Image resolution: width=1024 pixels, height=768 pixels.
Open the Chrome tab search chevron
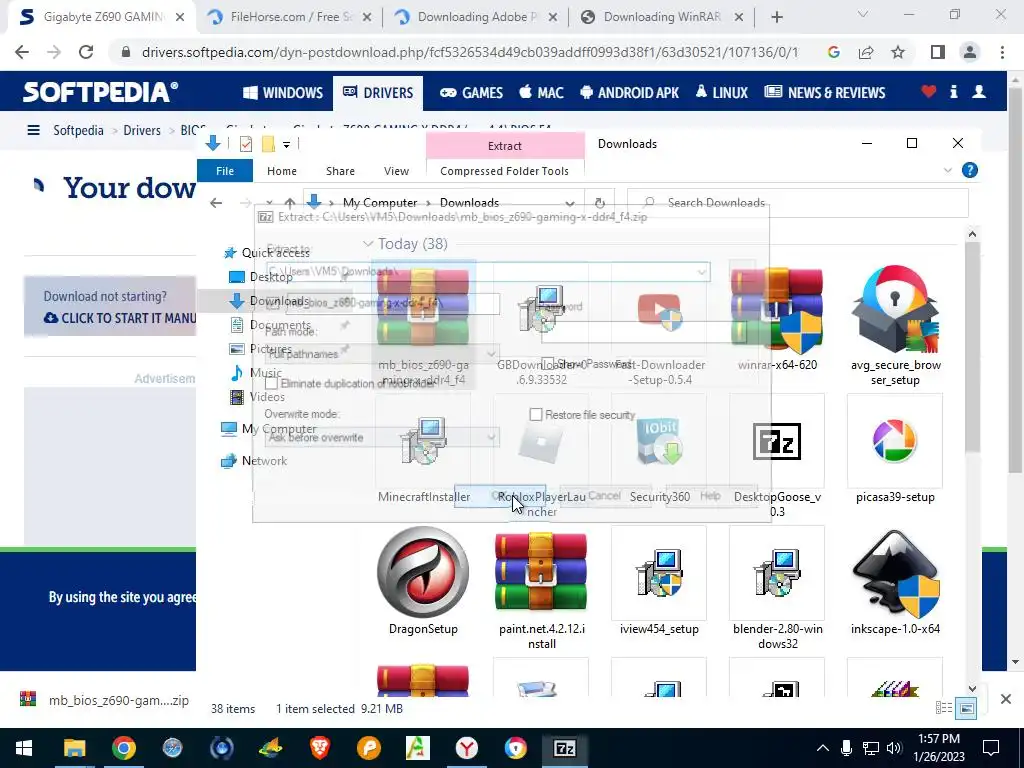[862, 14]
